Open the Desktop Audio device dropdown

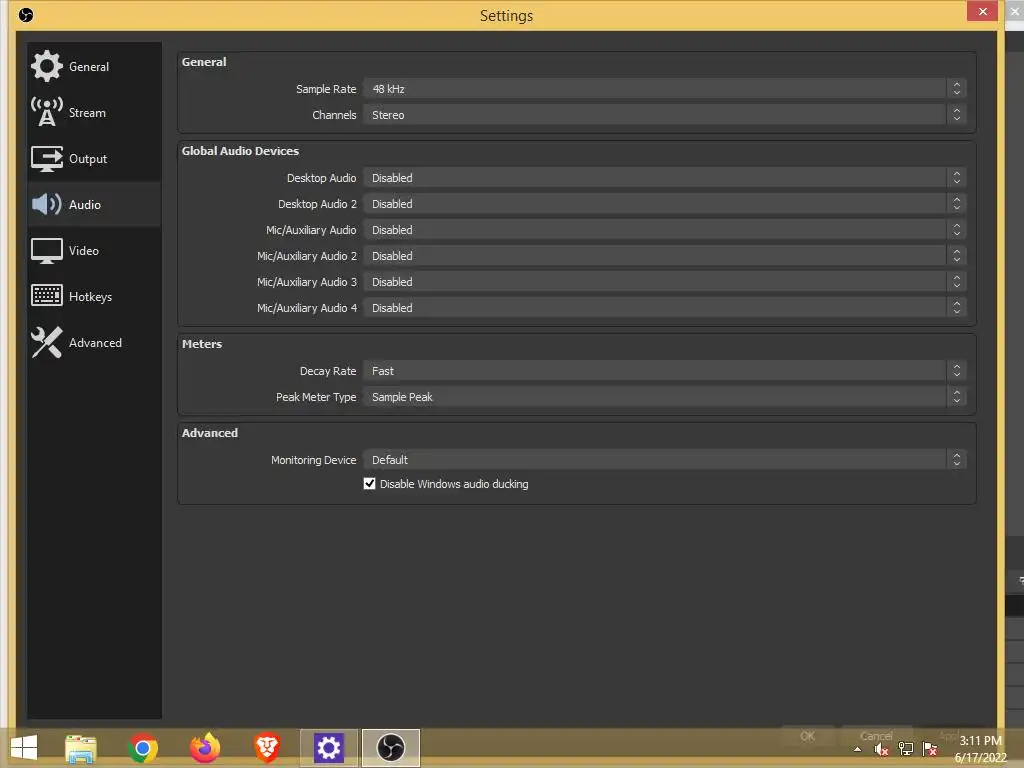tap(665, 178)
